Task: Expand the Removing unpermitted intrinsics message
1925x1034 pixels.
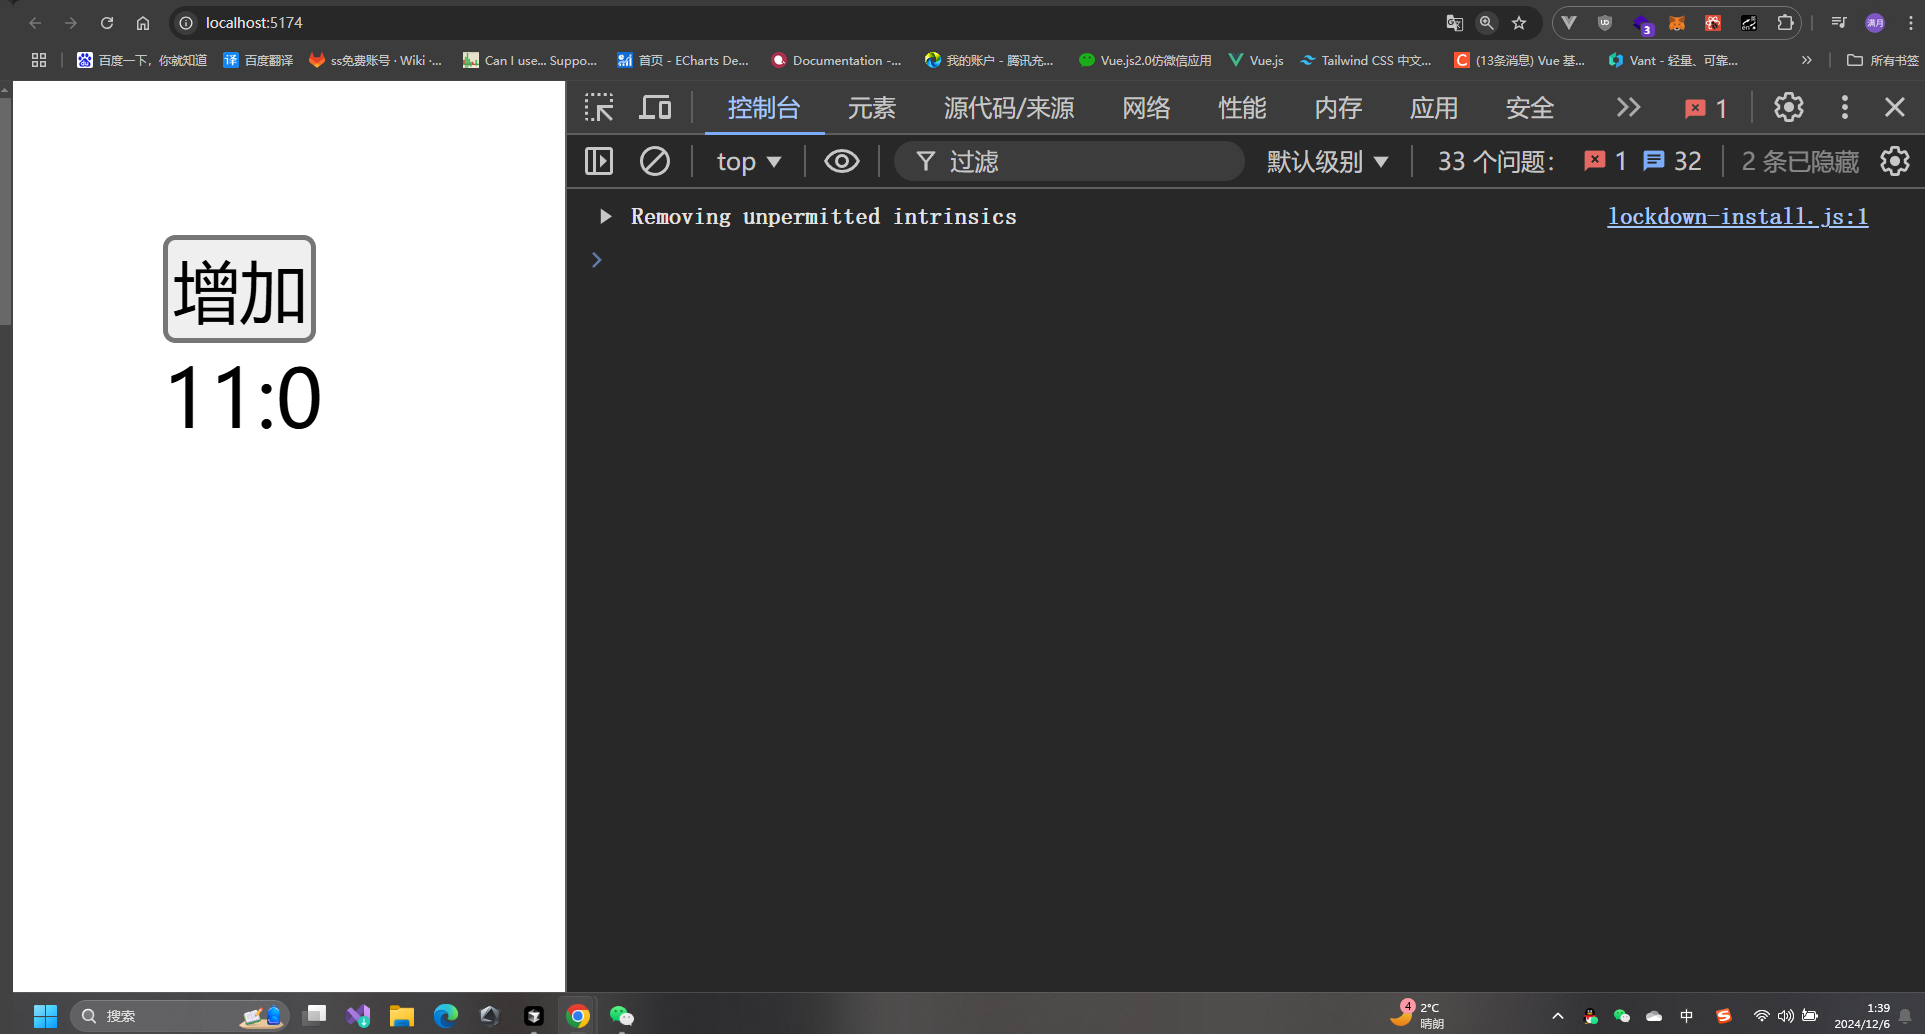Action: [605, 216]
